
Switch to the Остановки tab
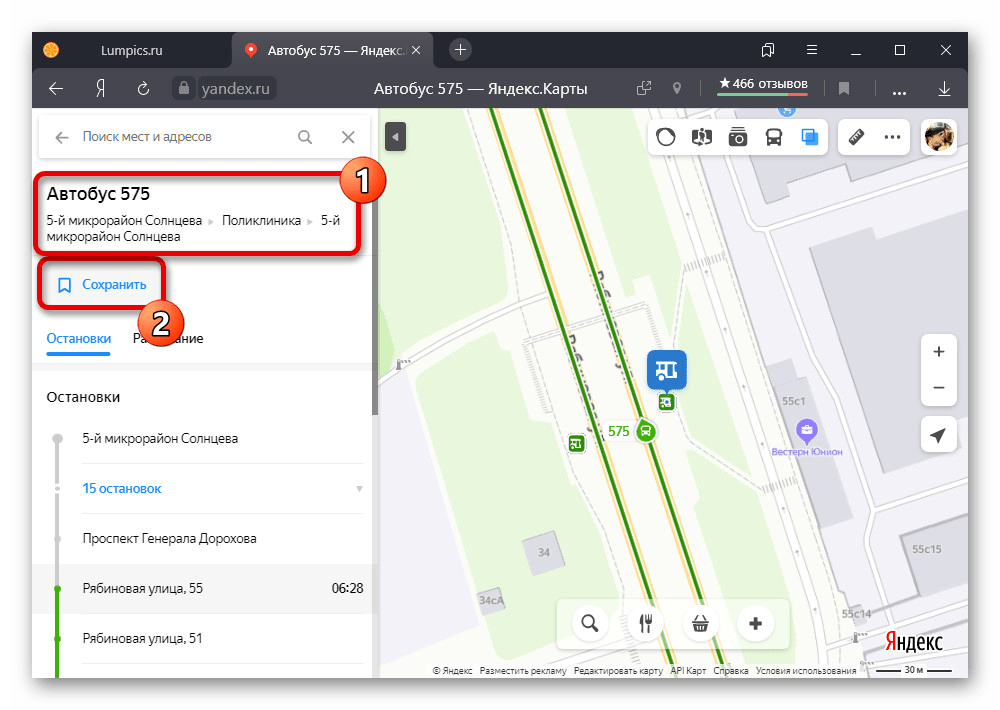[79, 339]
